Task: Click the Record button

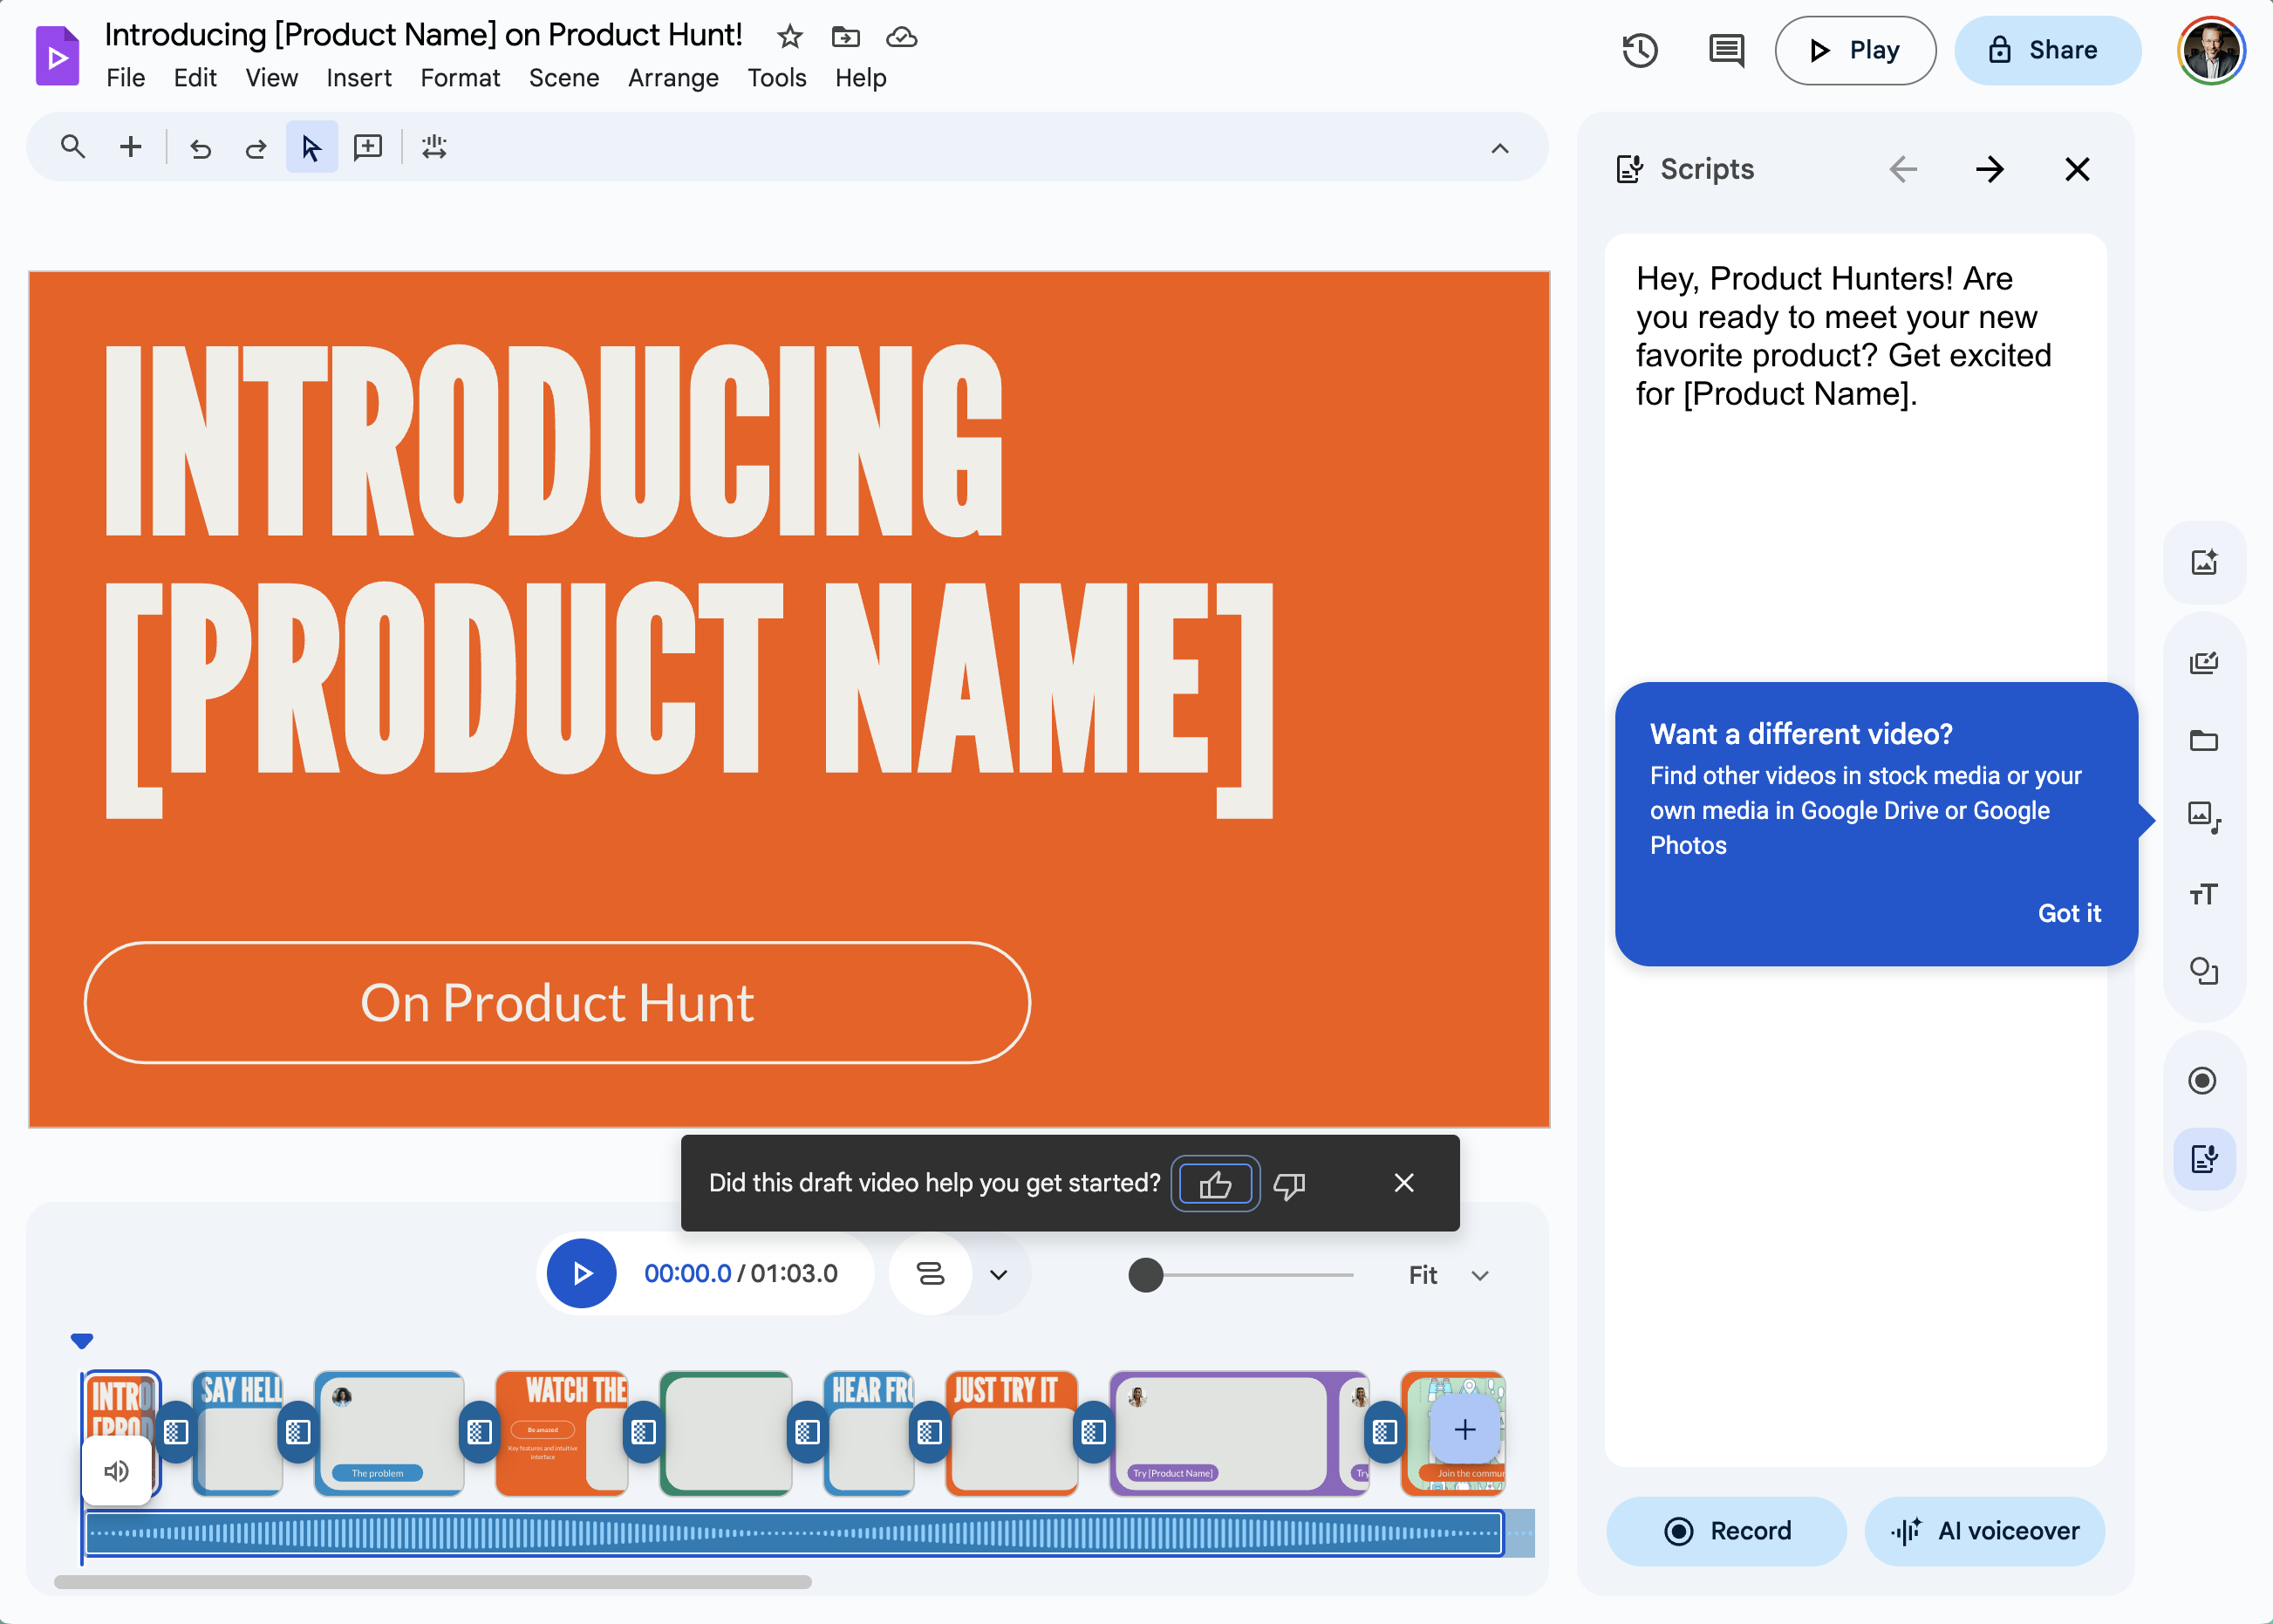Action: [1726, 1531]
